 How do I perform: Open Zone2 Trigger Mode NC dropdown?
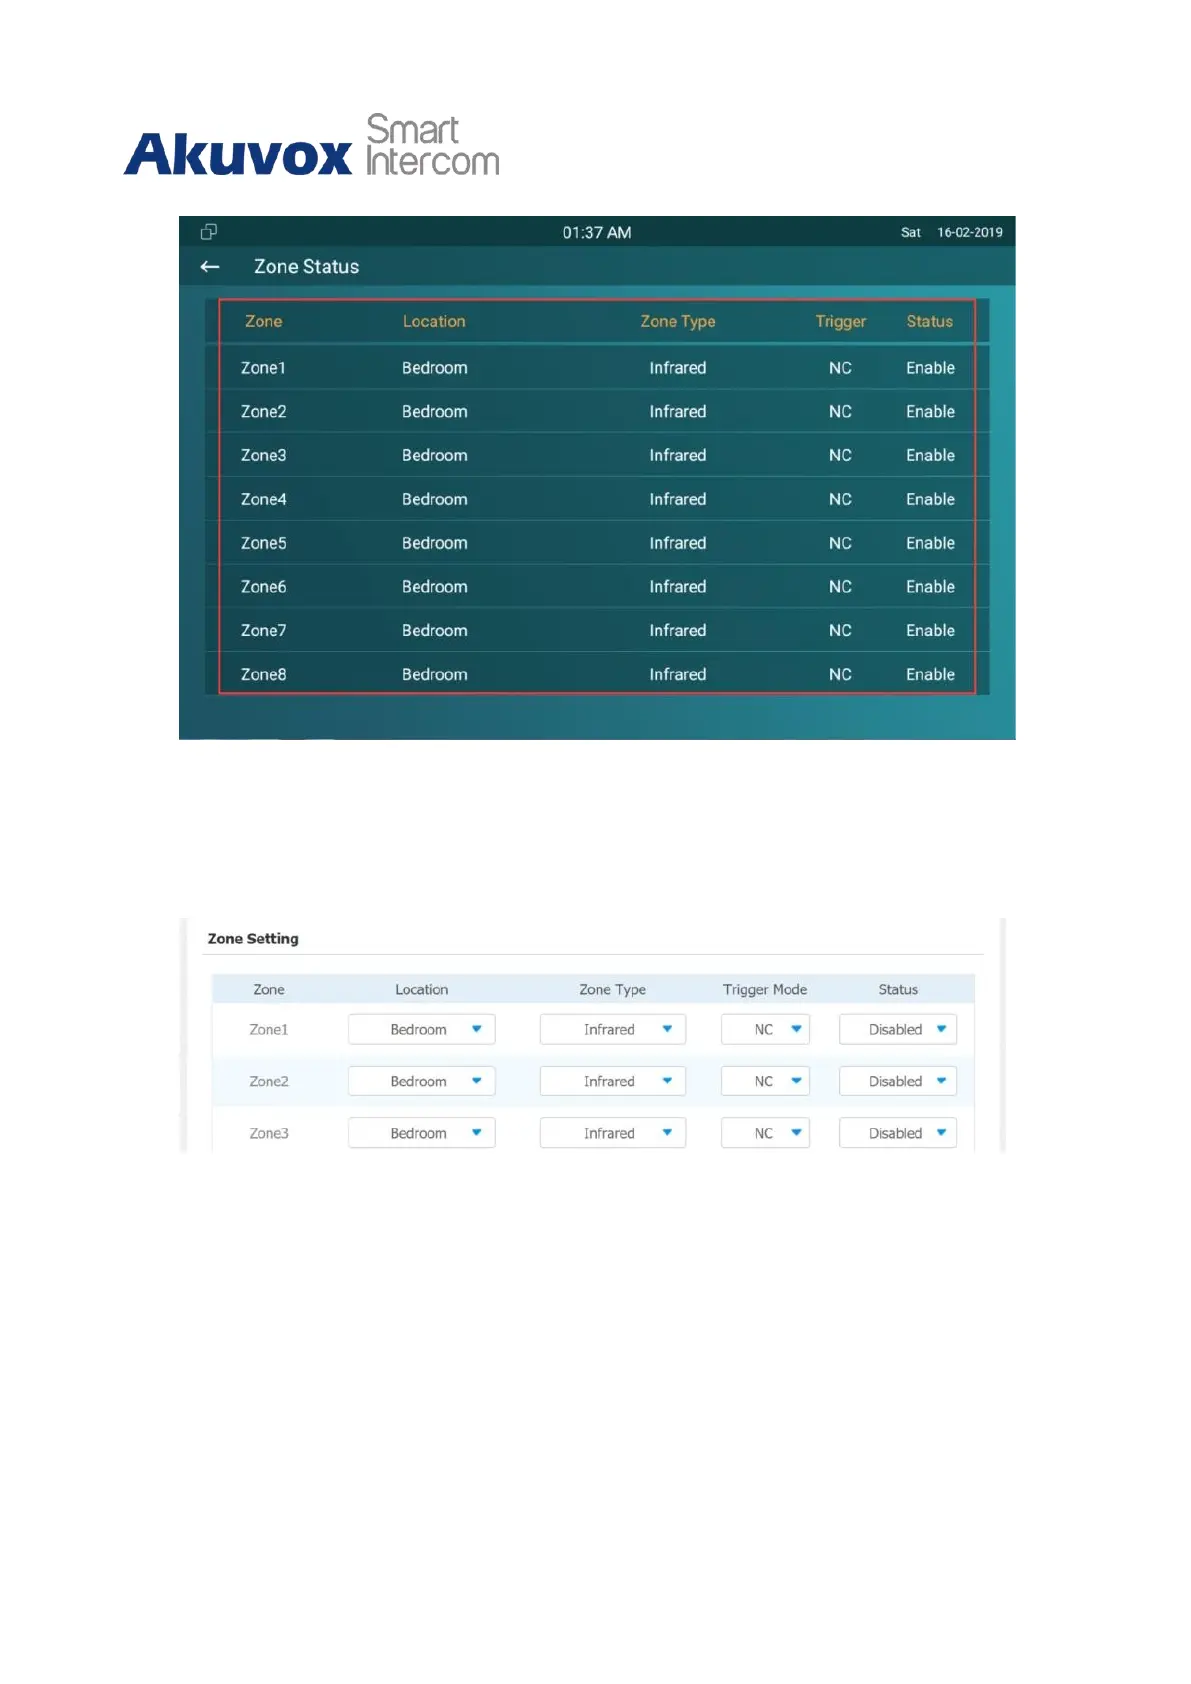765,1081
